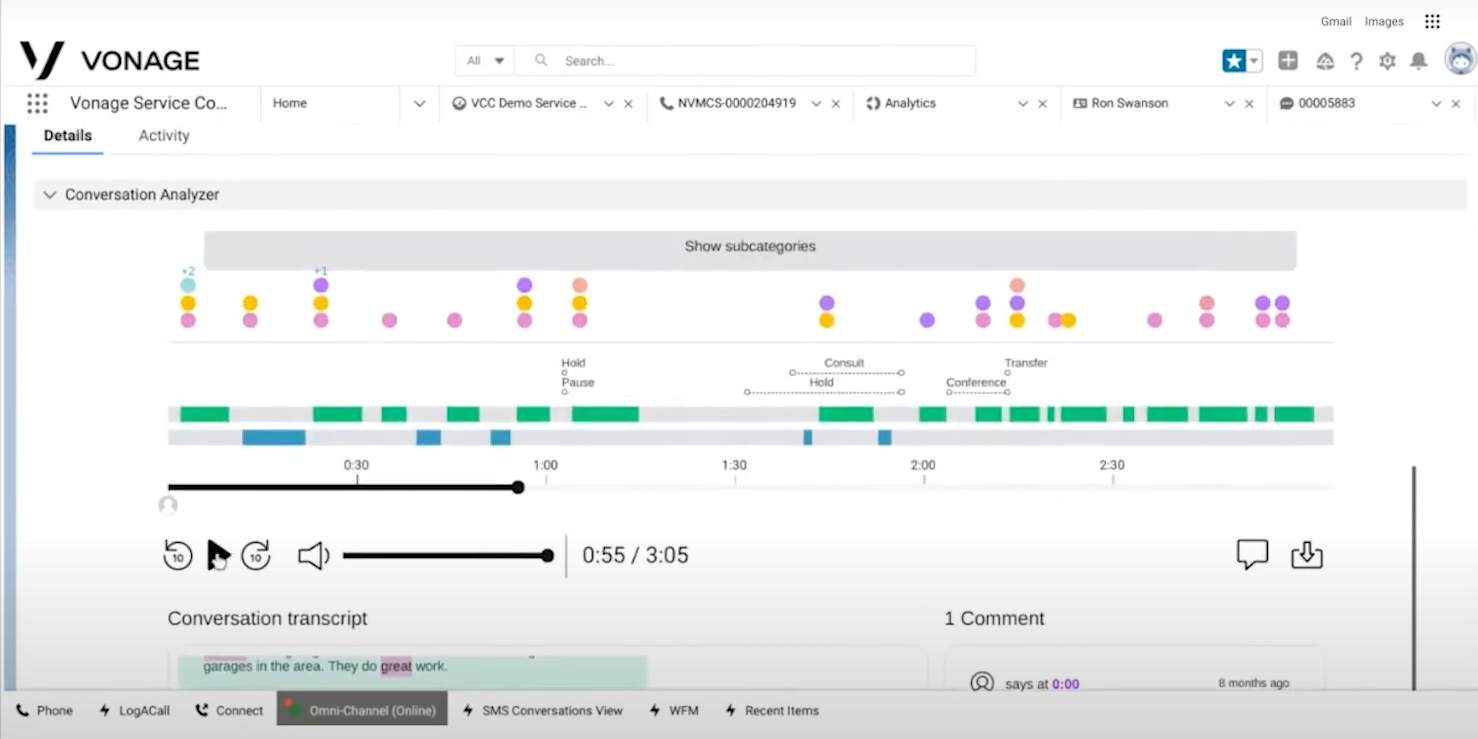The image size is (1478, 739).
Task: Open the 00005883 tab dropdown chevron
Action: [x=1436, y=104]
